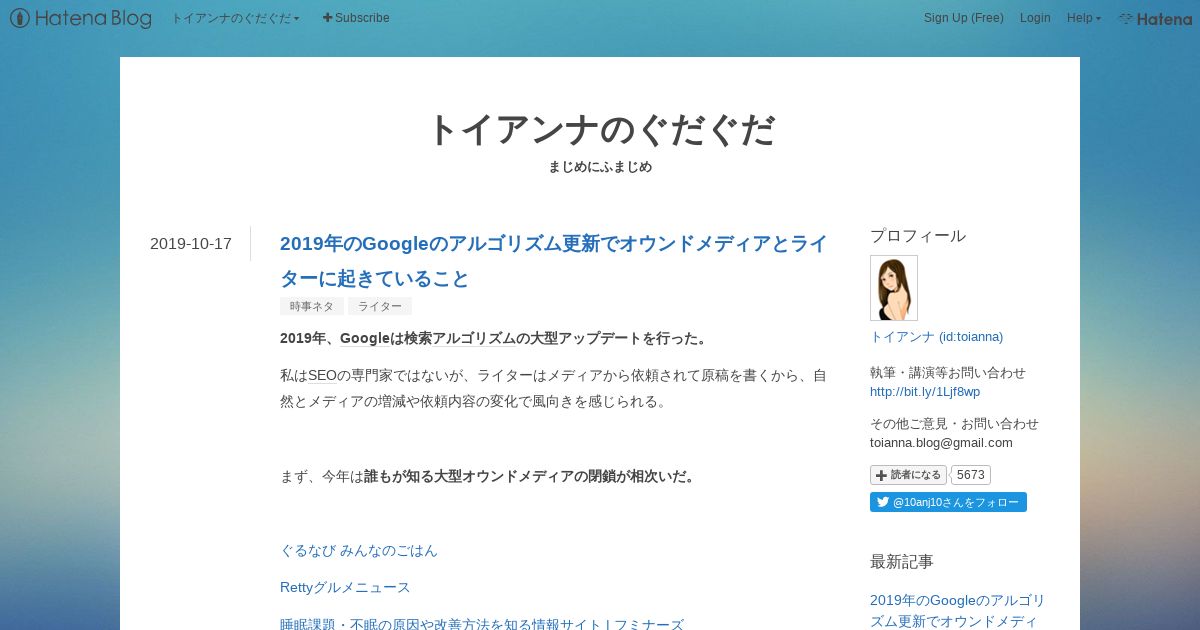Click the 5673 reader count
1200x630 pixels.
[970, 475]
